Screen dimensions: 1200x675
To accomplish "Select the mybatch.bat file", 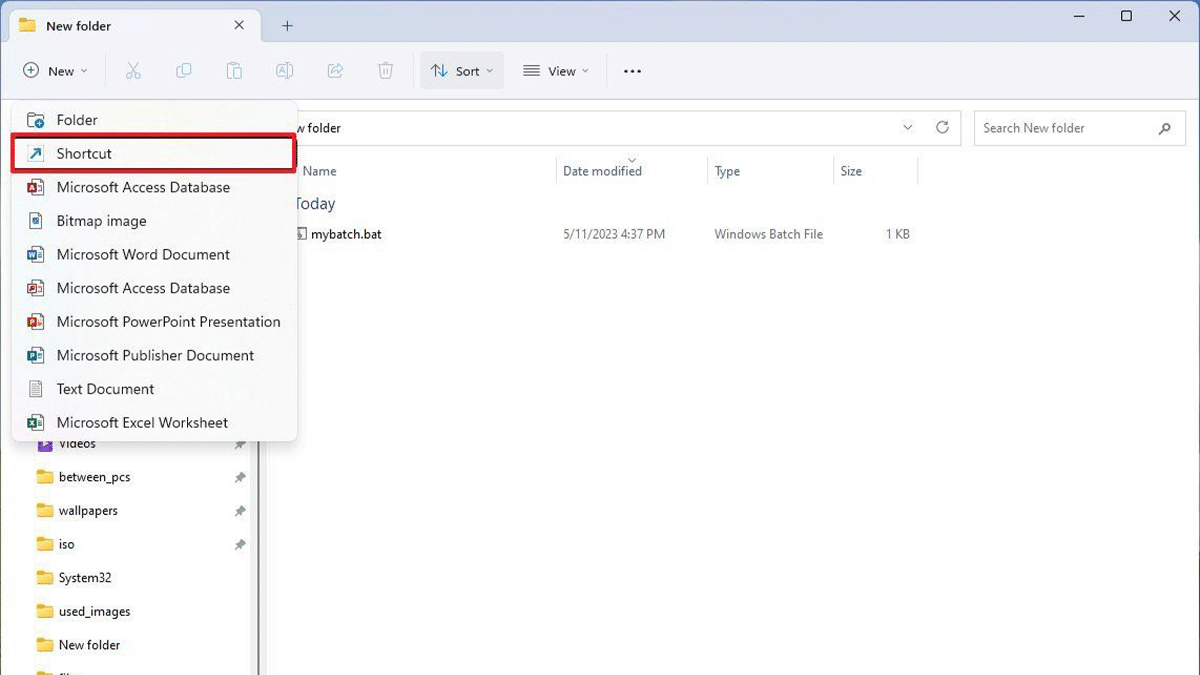I will pos(346,235).
